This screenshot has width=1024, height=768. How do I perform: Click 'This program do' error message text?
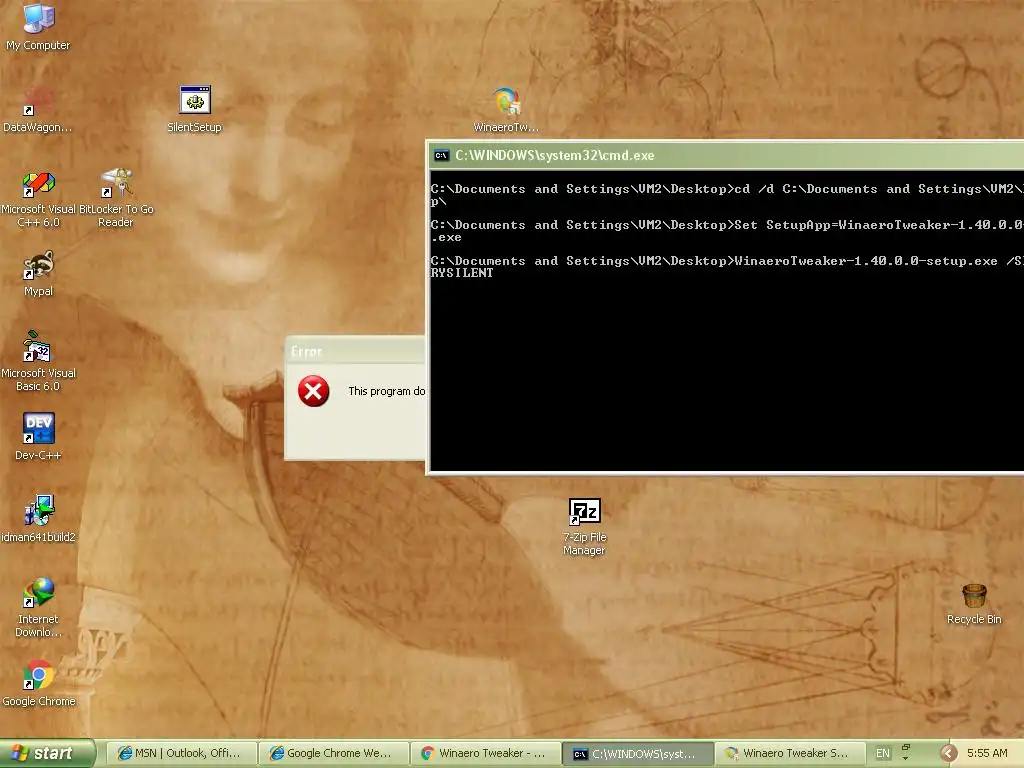point(387,391)
